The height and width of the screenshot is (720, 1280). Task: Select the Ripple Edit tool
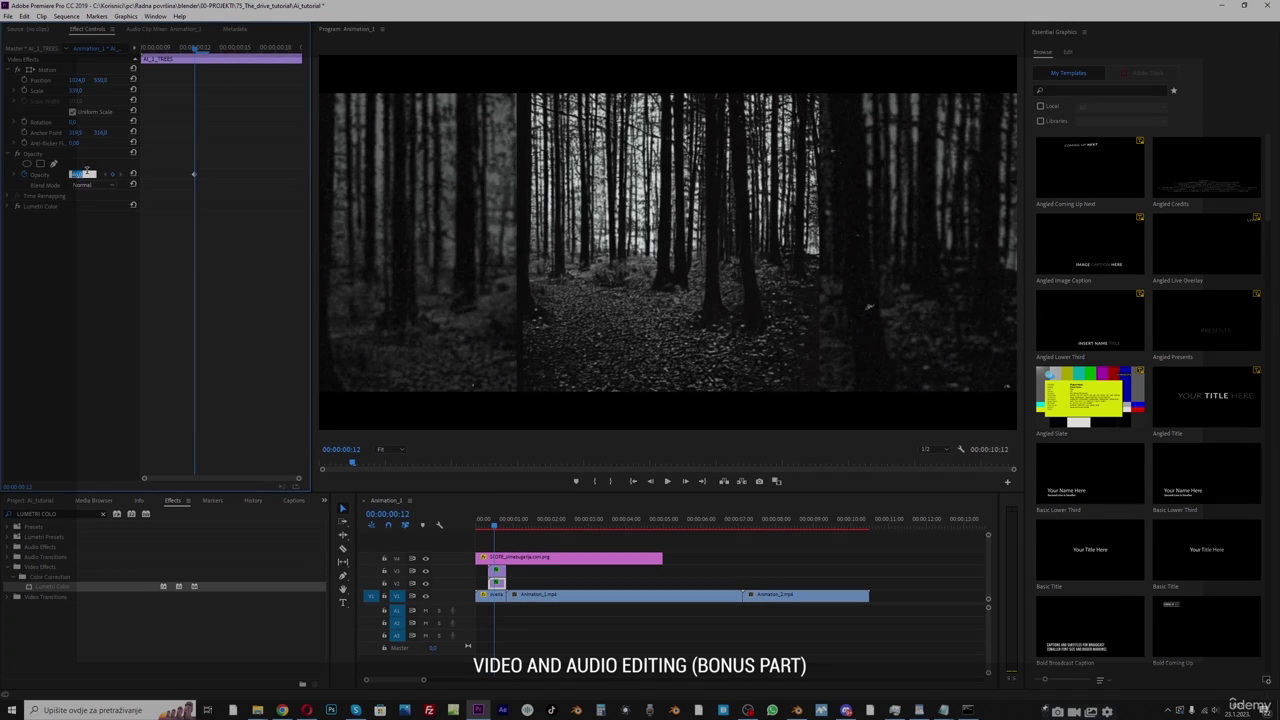[x=343, y=535]
